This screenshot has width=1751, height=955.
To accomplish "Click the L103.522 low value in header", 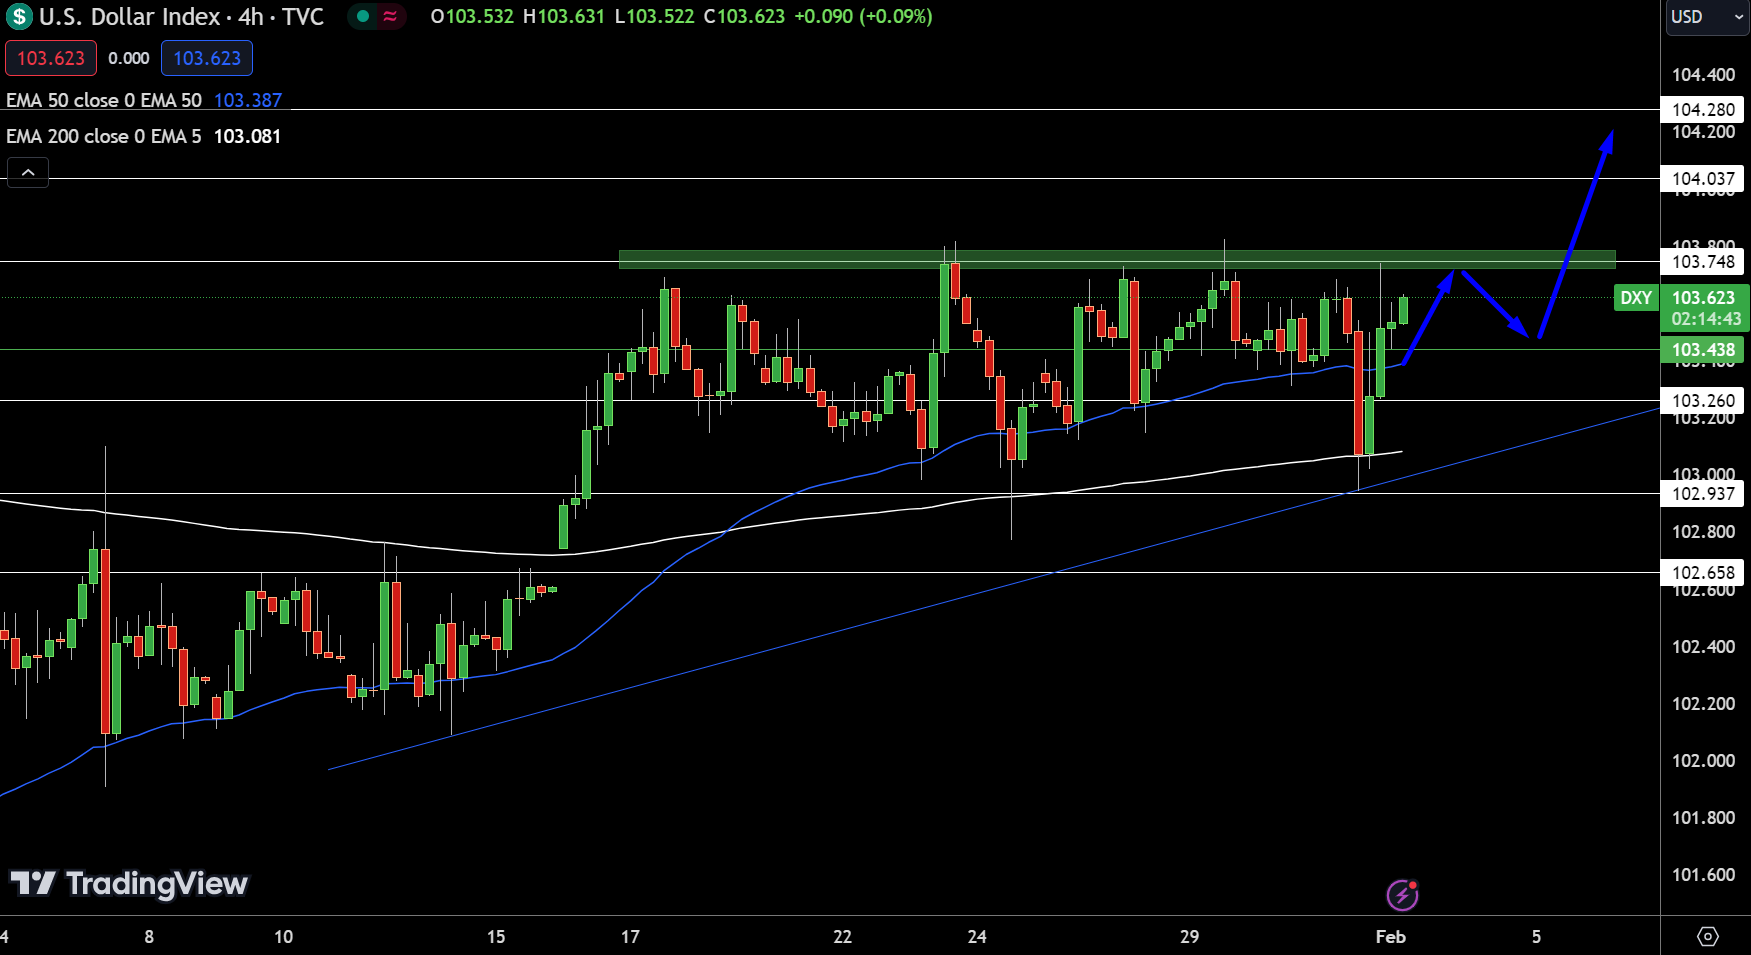I will [654, 17].
